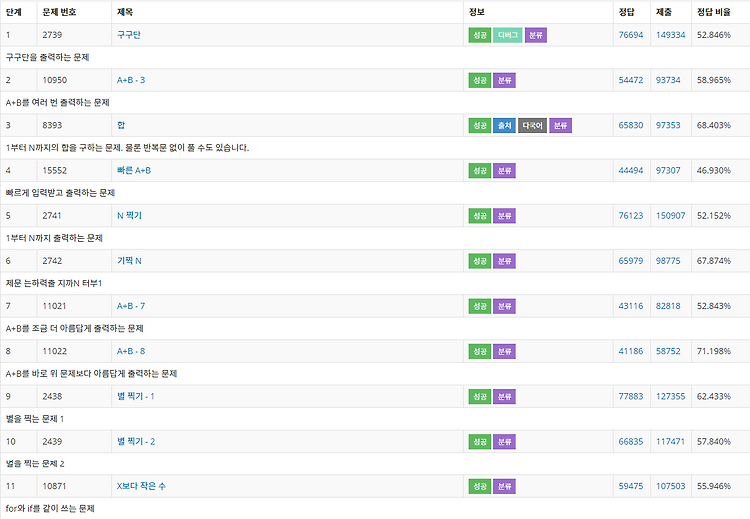Open the 44494 correct answers link

point(631,170)
